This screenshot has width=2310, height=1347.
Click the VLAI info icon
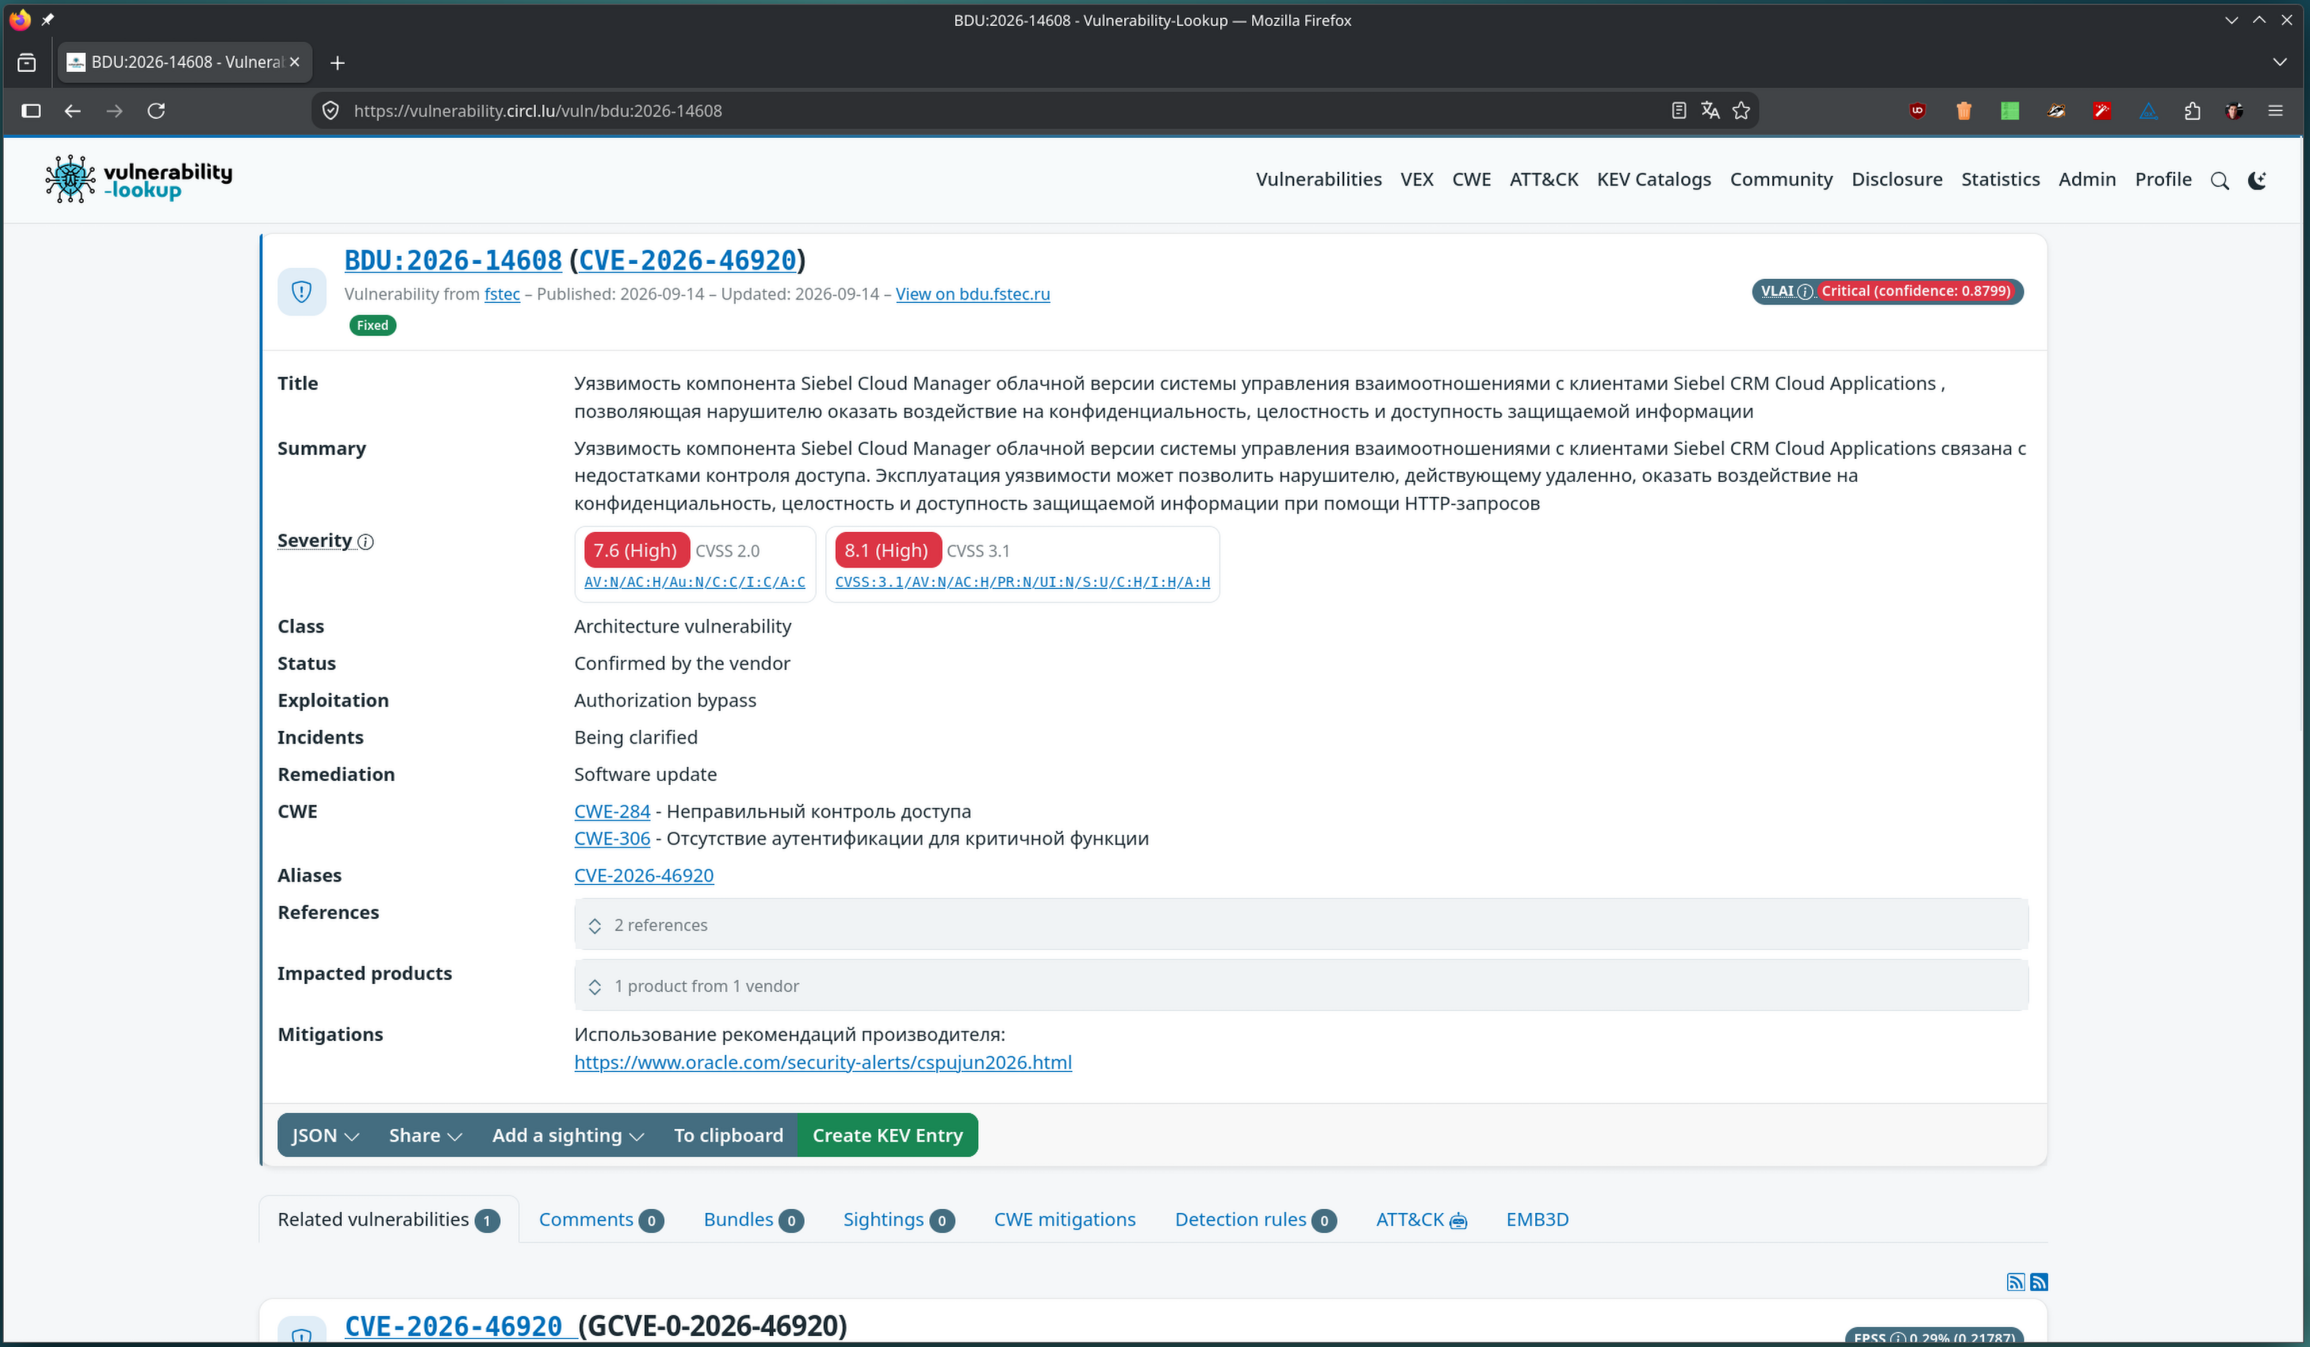1805,292
